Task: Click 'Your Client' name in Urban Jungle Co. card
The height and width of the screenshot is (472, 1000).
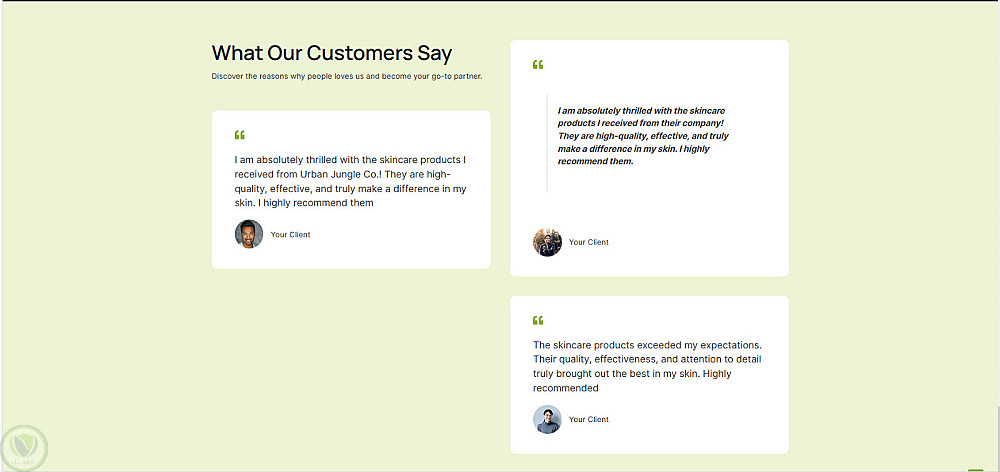Action: click(290, 235)
